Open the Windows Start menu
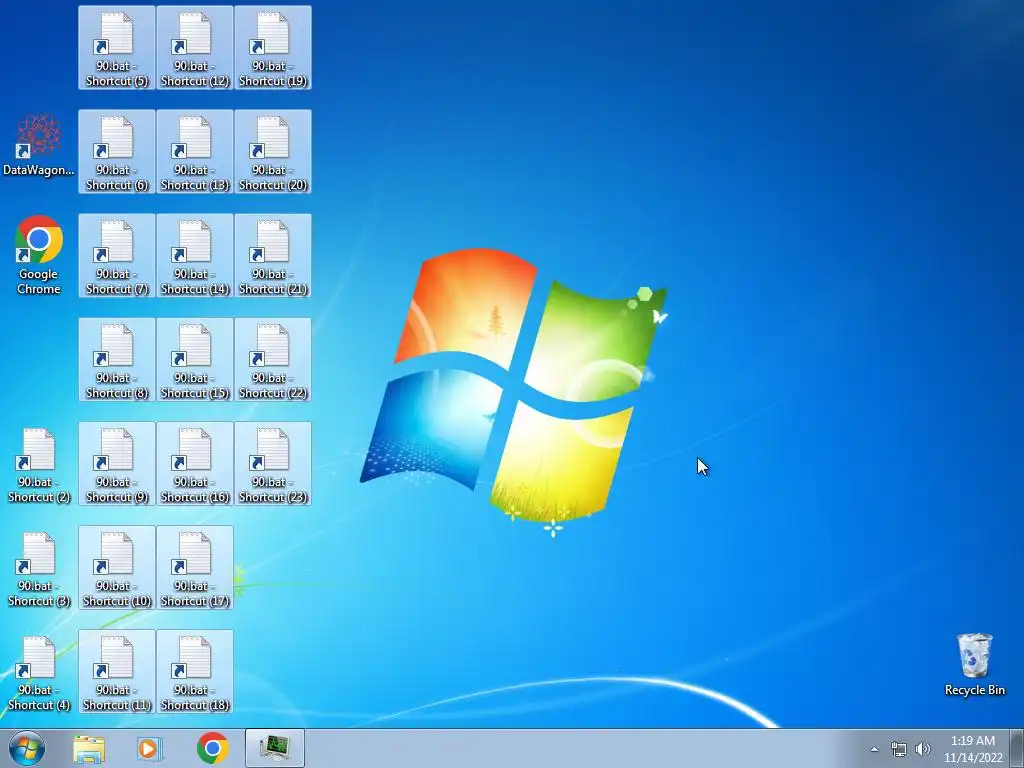1024x768 pixels. coord(27,748)
